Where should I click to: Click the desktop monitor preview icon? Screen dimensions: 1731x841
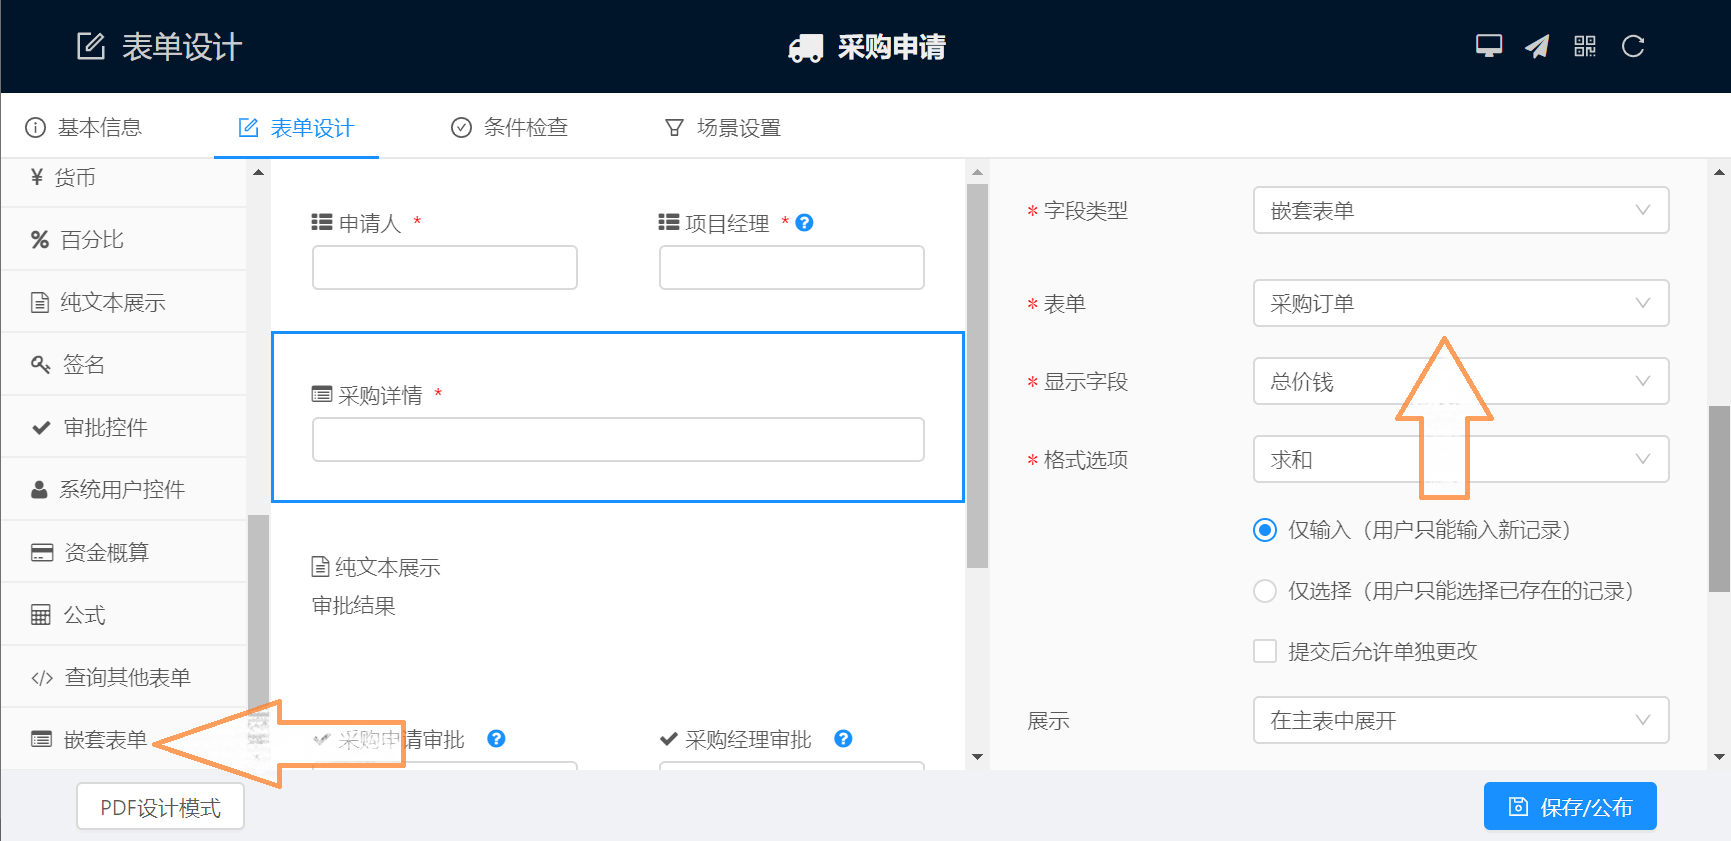click(1488, 46)
